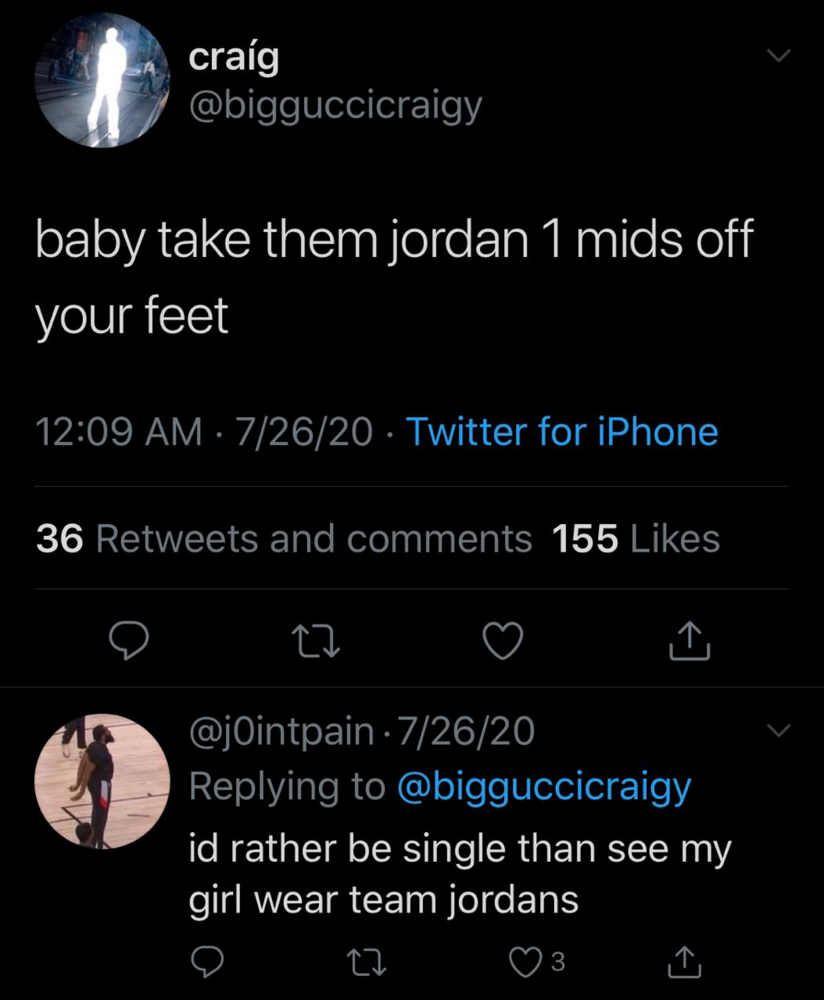Show 36 Retweets and comments
824x1000 pixels.
[284, 538]
